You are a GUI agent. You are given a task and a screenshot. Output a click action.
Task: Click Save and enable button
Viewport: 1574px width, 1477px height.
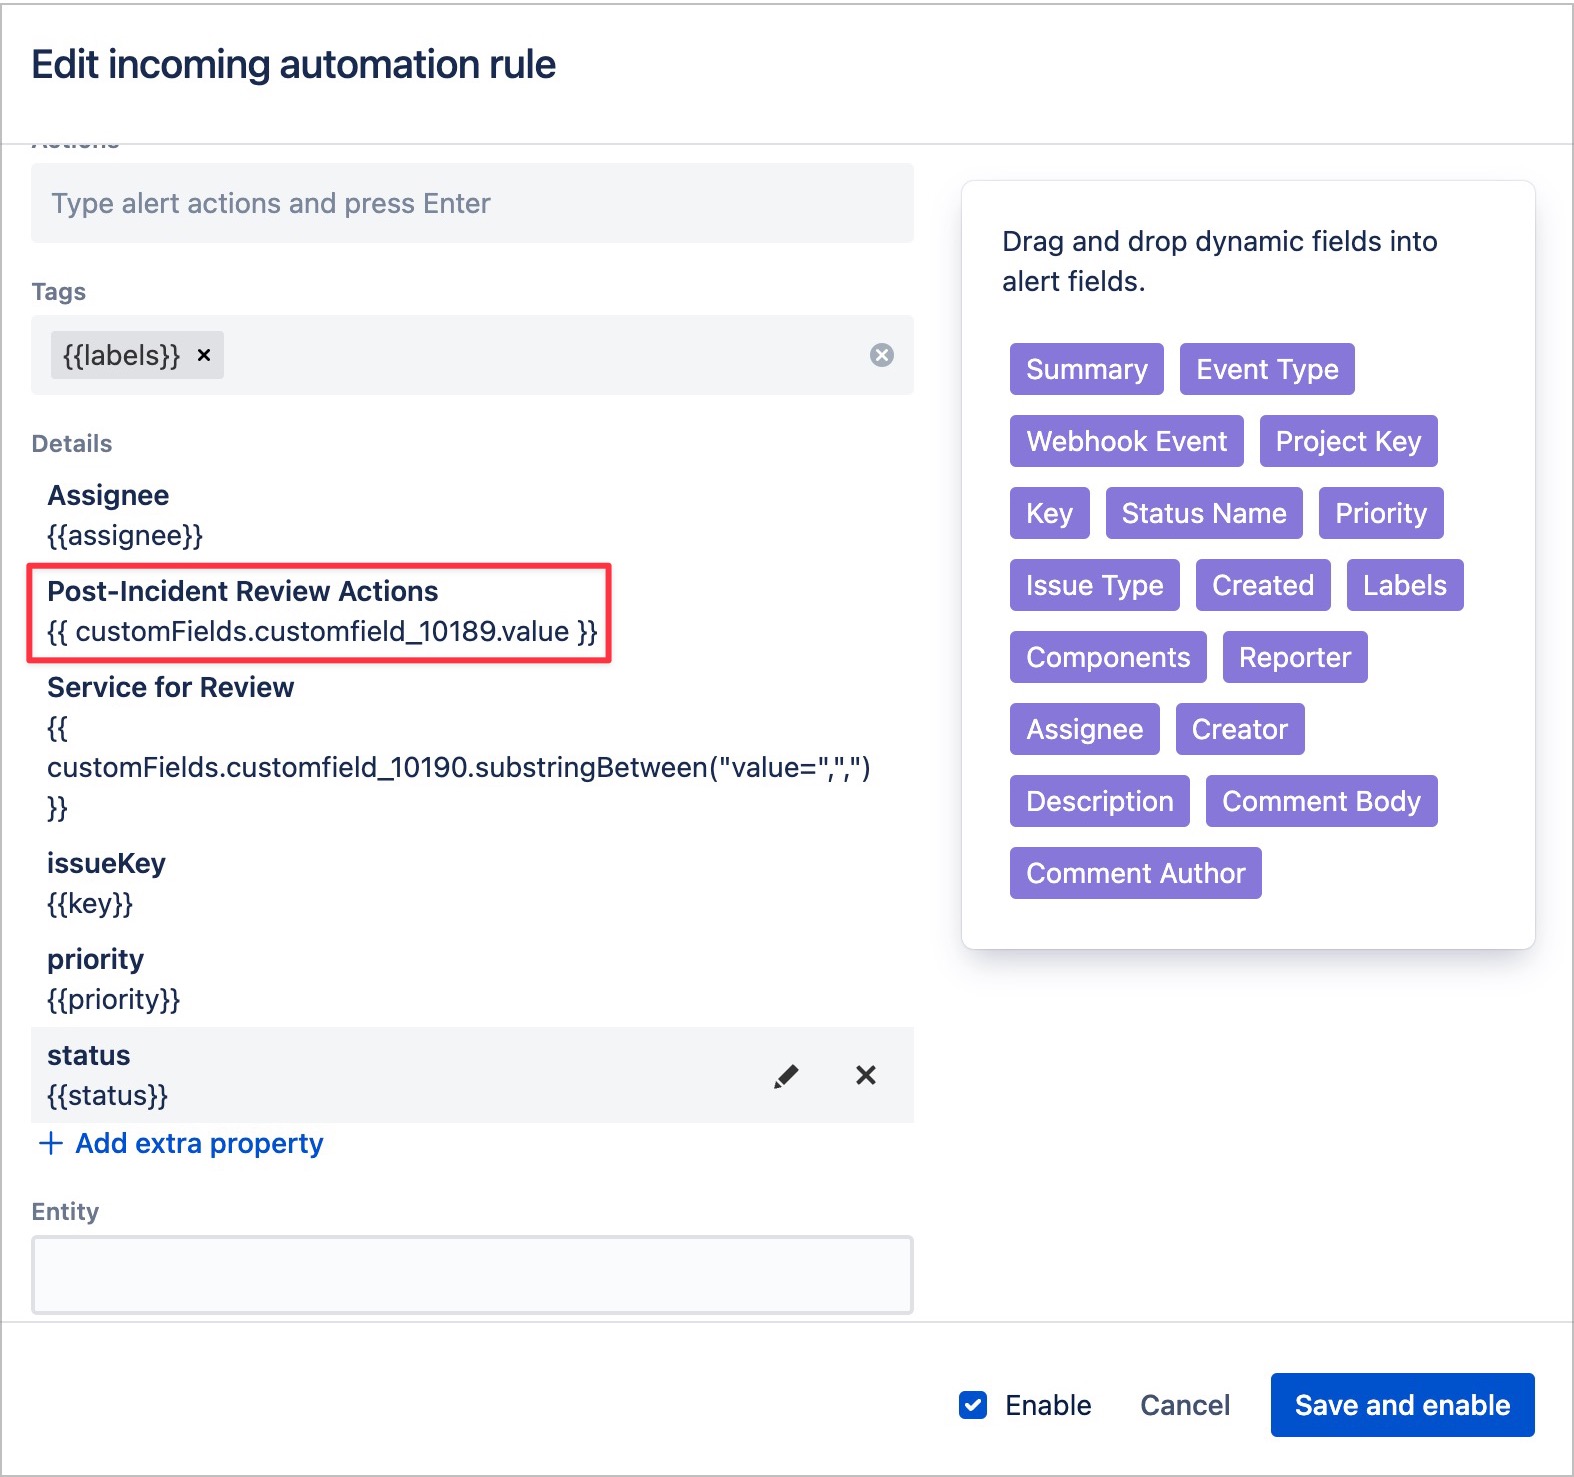pos(1402,1405)
